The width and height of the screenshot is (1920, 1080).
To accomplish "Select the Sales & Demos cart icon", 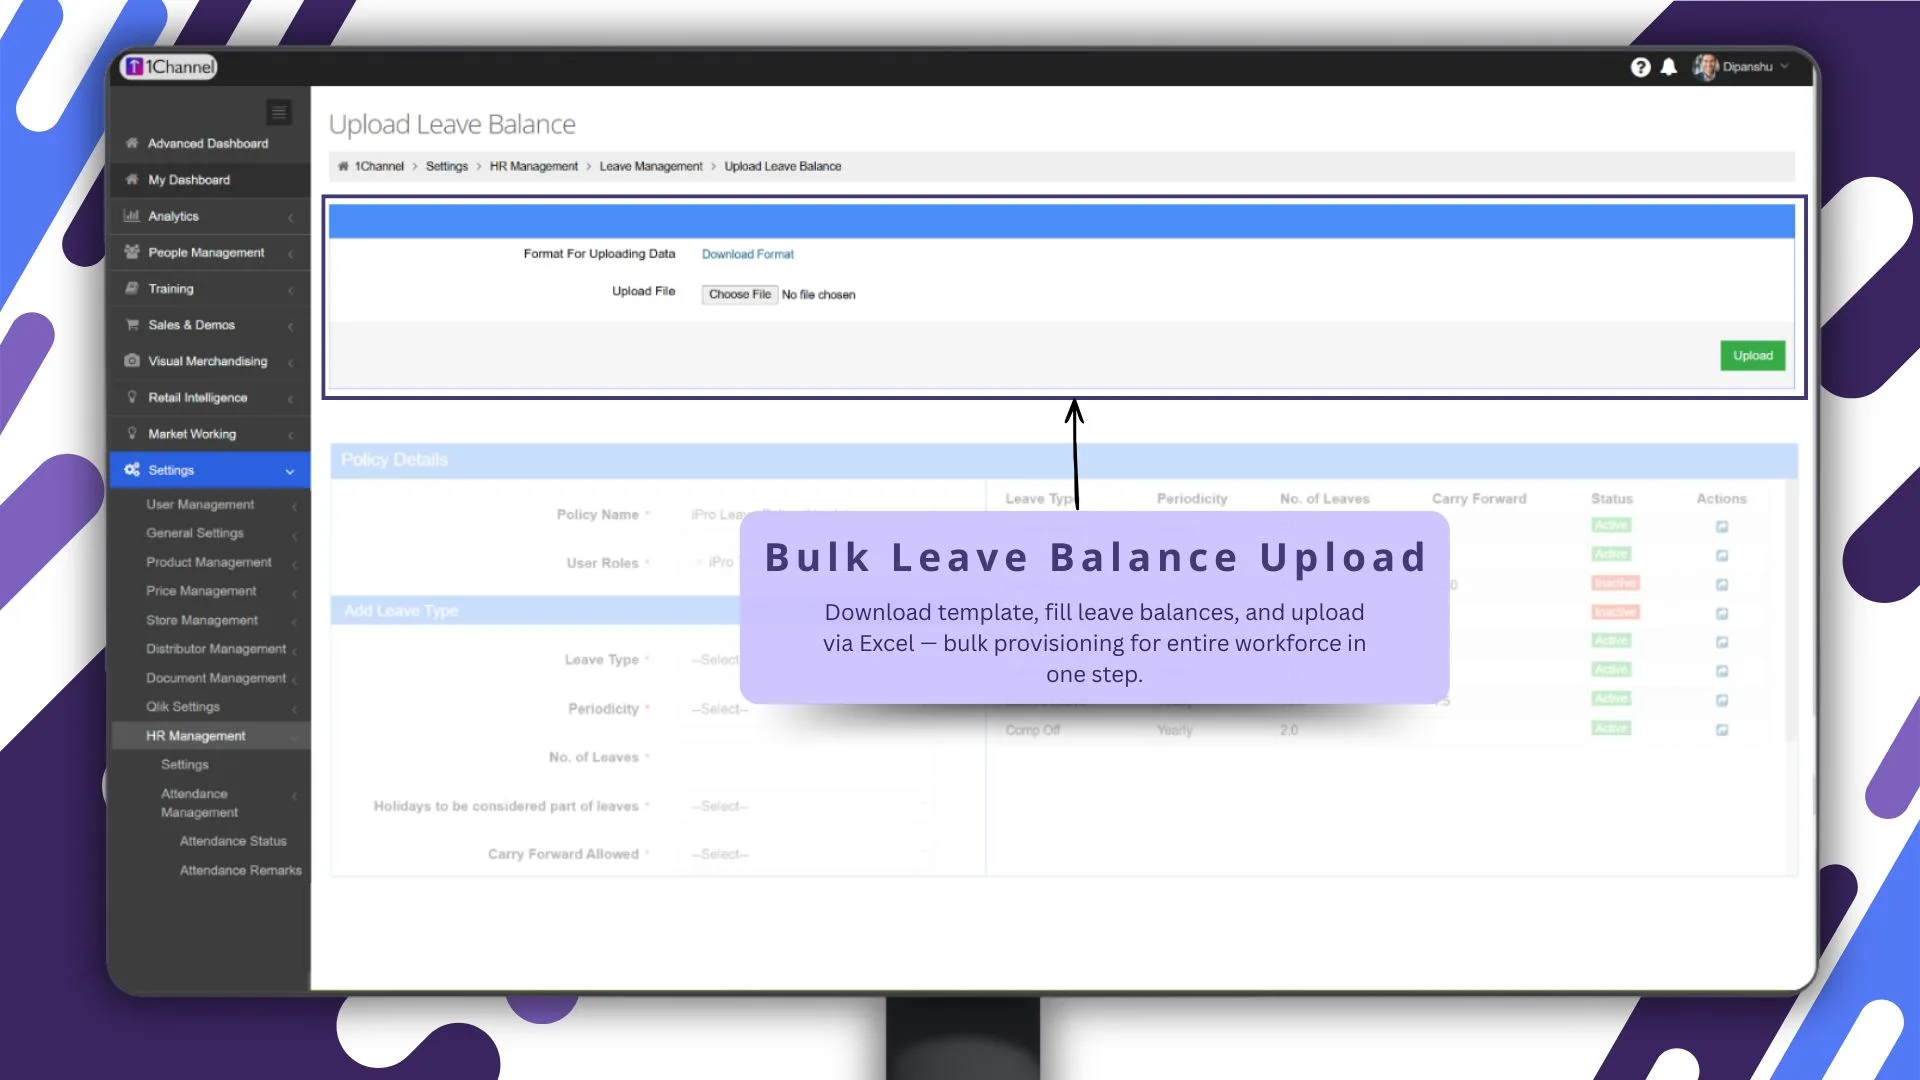I will (133, 325).
